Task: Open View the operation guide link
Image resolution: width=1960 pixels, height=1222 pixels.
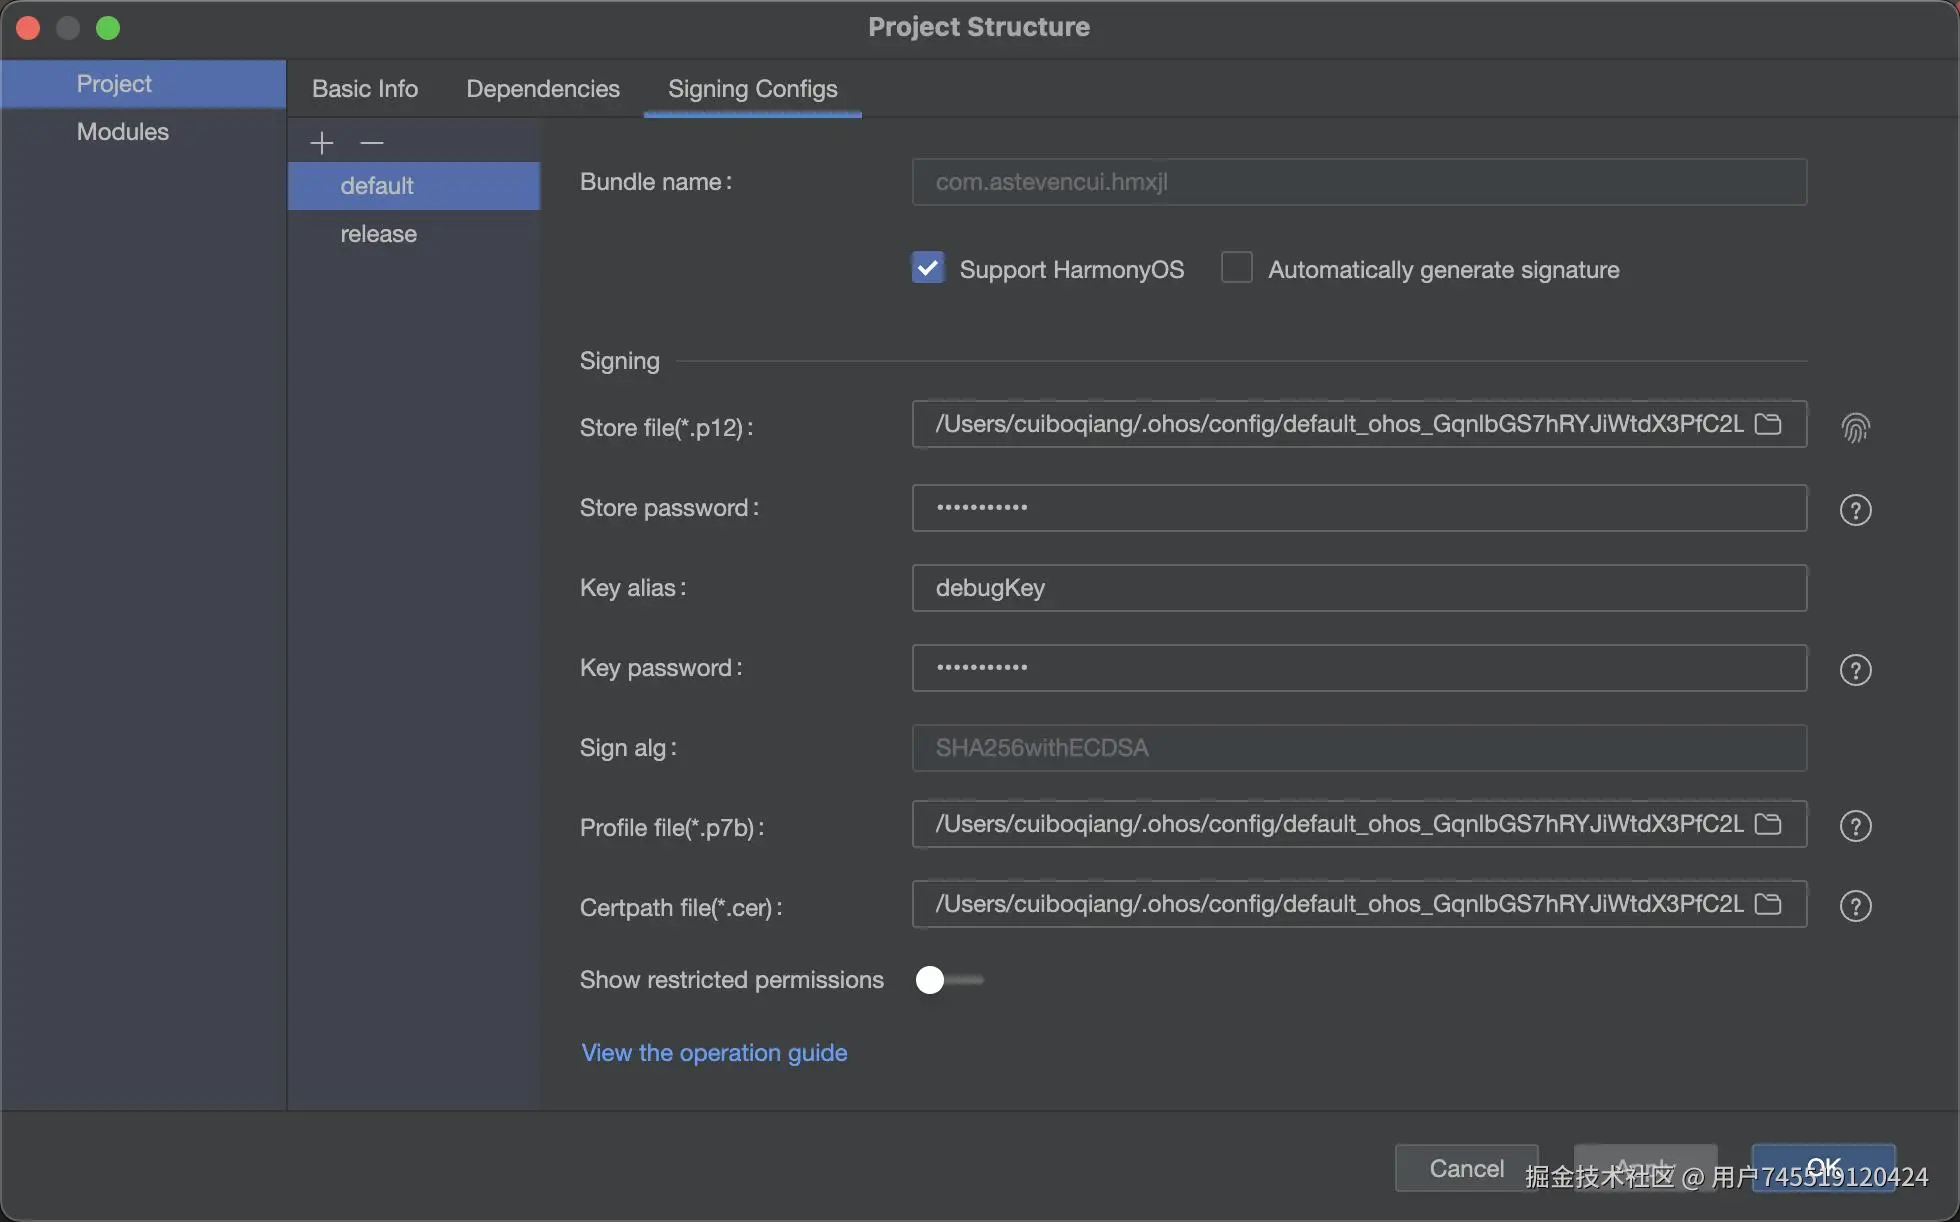Action: pos(714,1053)
